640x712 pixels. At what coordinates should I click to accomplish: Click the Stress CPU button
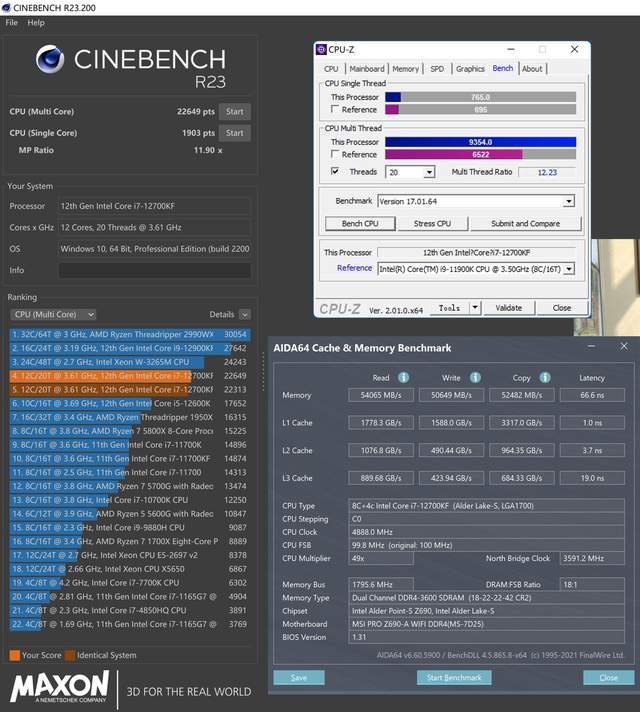click(432, 223)
